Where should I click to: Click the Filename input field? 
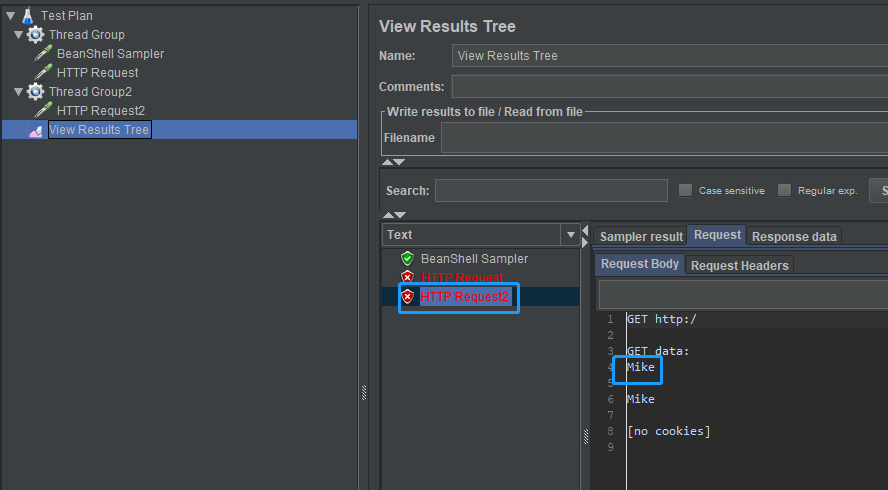pyautogui.click(x=664, y=138)
